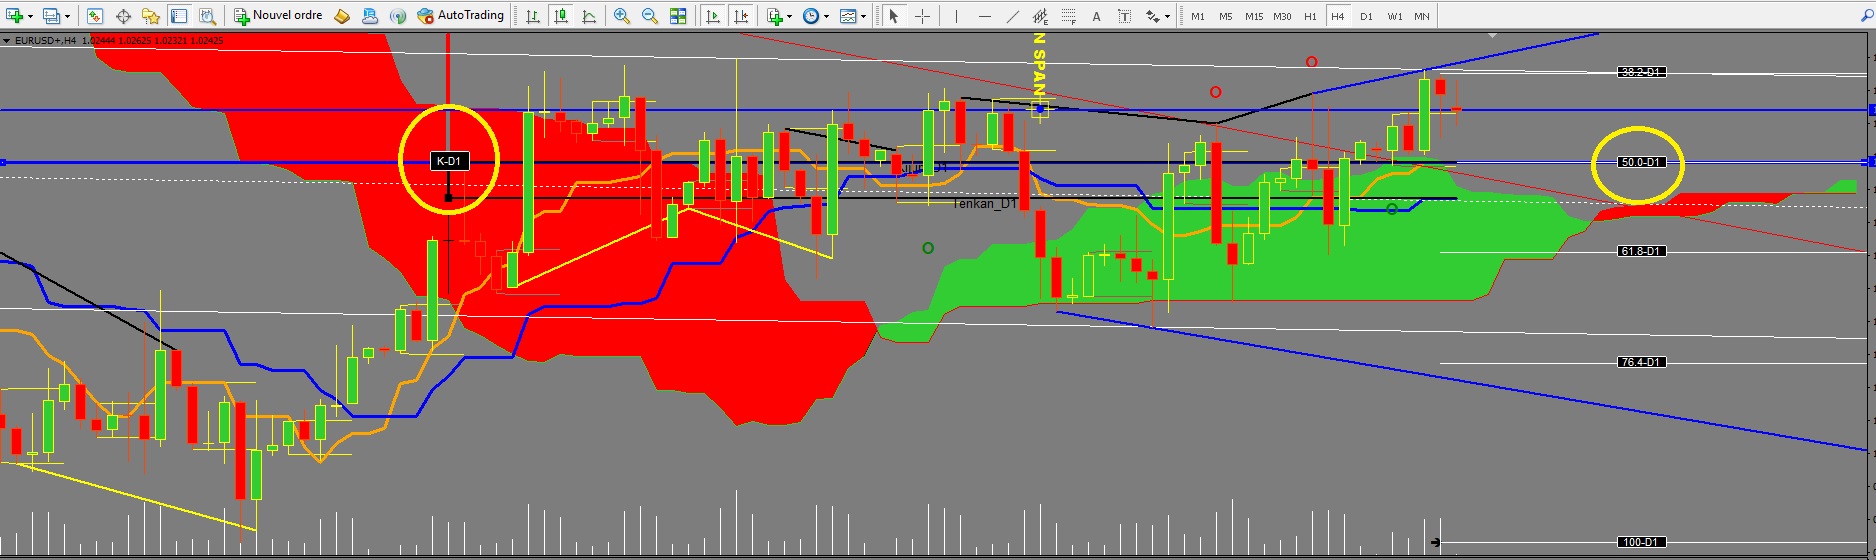Pick the Fibonacci retracement drawing tool
Screen dimensions: 1876x560
click(1069, 16)
